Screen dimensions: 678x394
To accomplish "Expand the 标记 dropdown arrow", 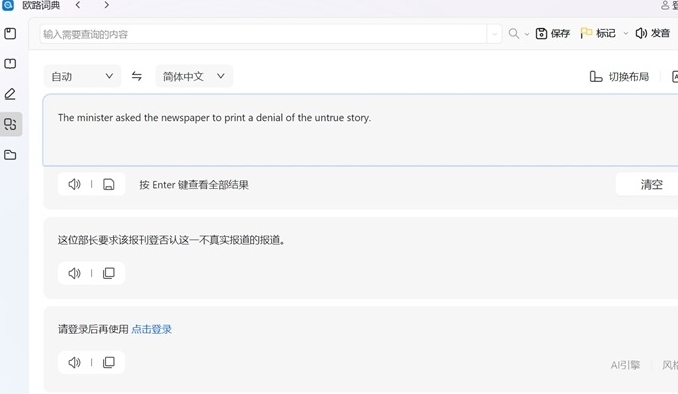I will pyautogui.click(x=625, y=33).
